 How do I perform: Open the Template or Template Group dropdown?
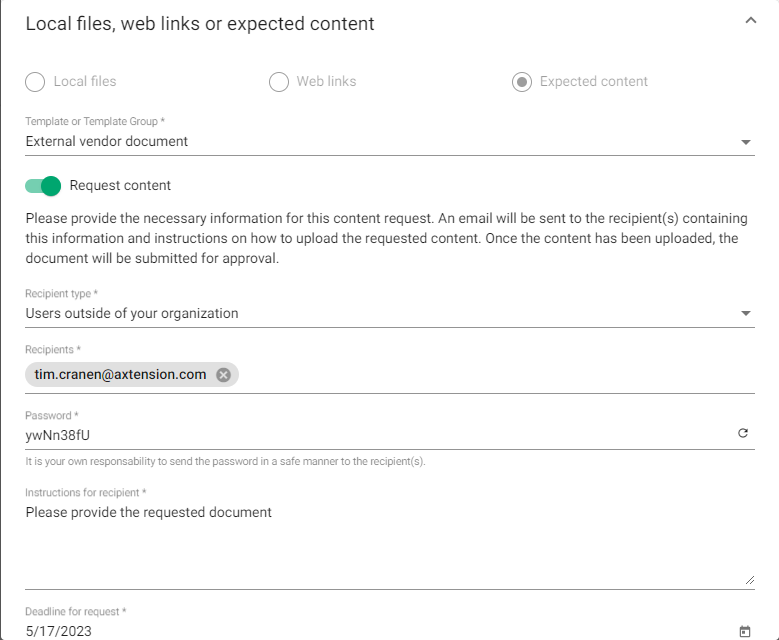746,142
